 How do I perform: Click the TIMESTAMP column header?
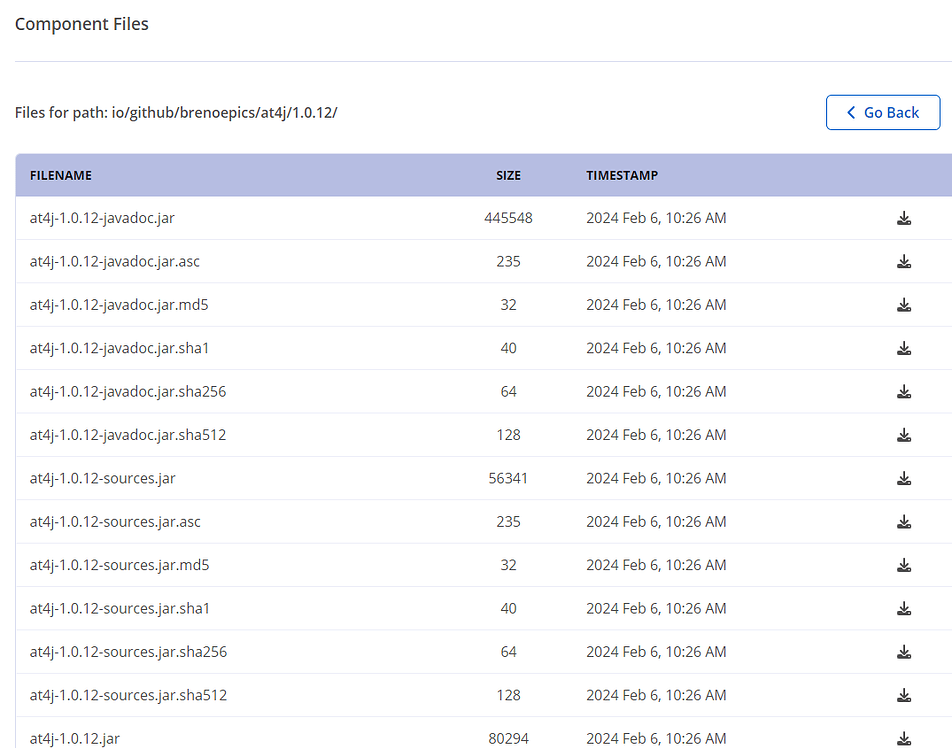point(622,175)
